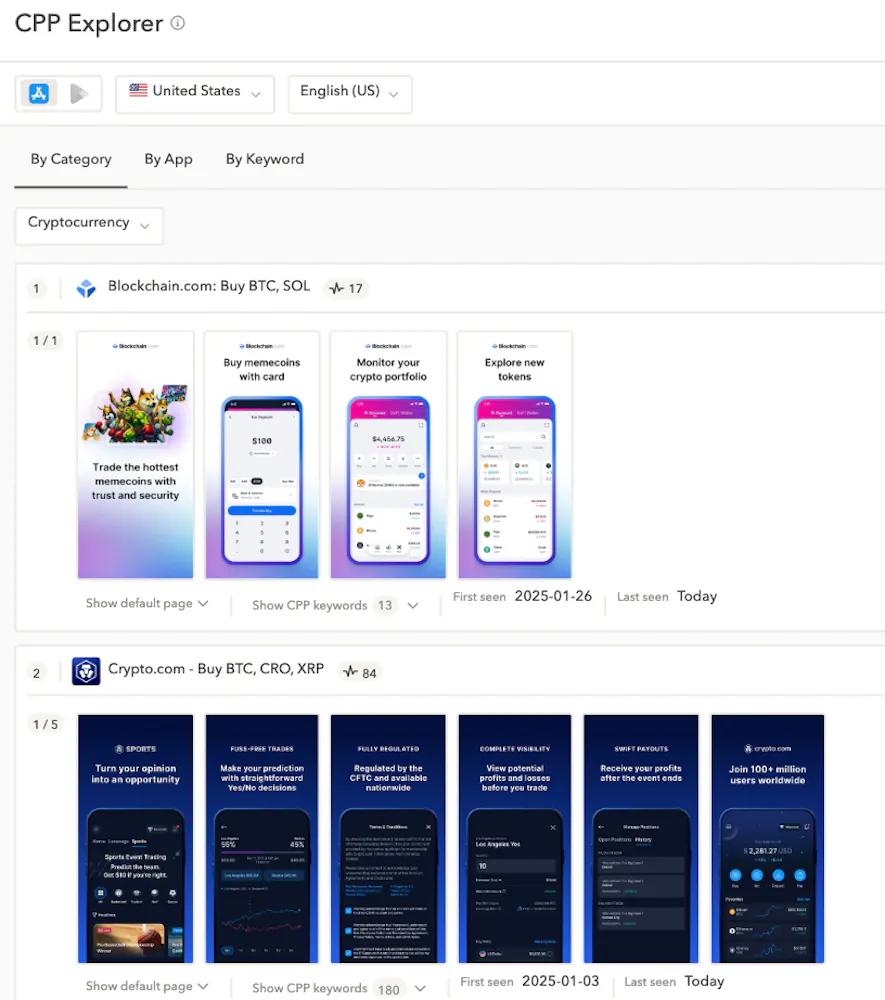Click the Crypto.com app icon
This screenshot has width=885, height=1000.
coord(86,671)
